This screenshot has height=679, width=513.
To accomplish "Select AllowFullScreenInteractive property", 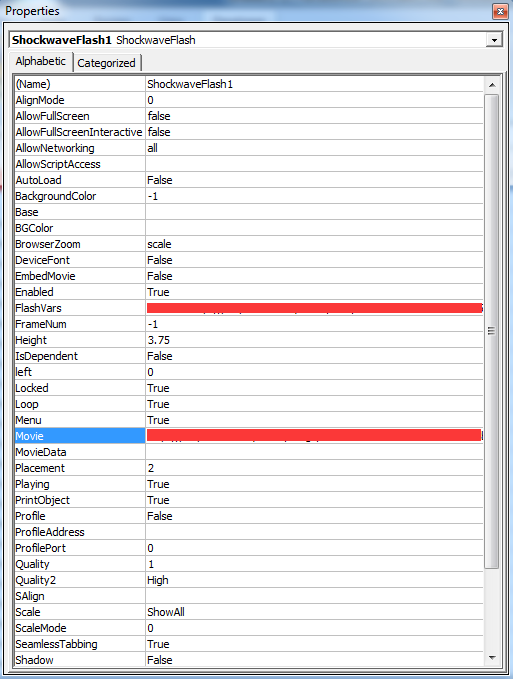I will [80, 132].
